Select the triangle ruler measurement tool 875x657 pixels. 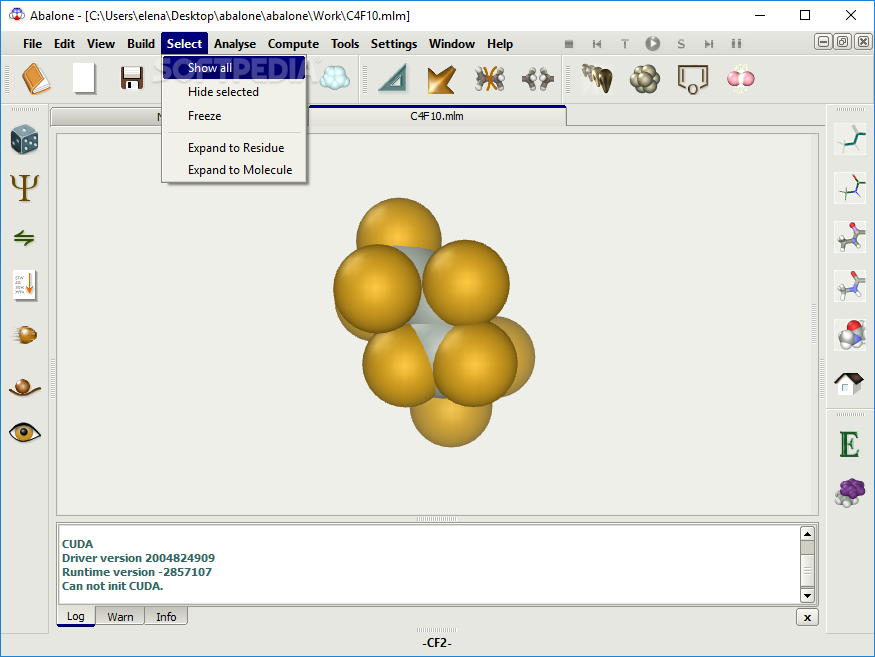[x=393, y=78]
